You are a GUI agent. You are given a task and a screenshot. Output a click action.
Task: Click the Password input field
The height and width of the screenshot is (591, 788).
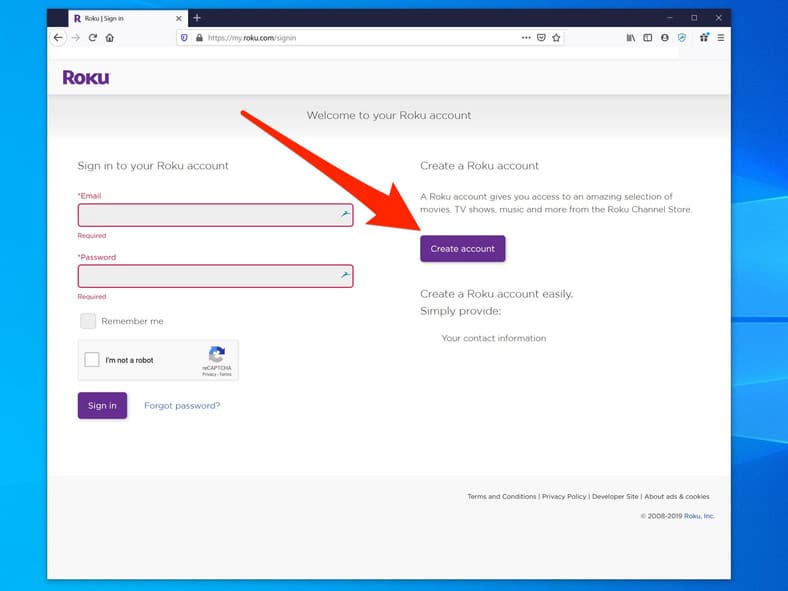pyautogui.click(x=216, y=276)
